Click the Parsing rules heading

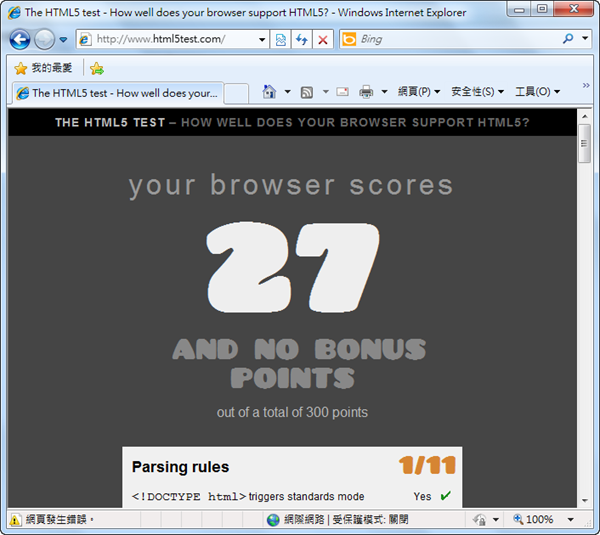(x=180, y=467)
